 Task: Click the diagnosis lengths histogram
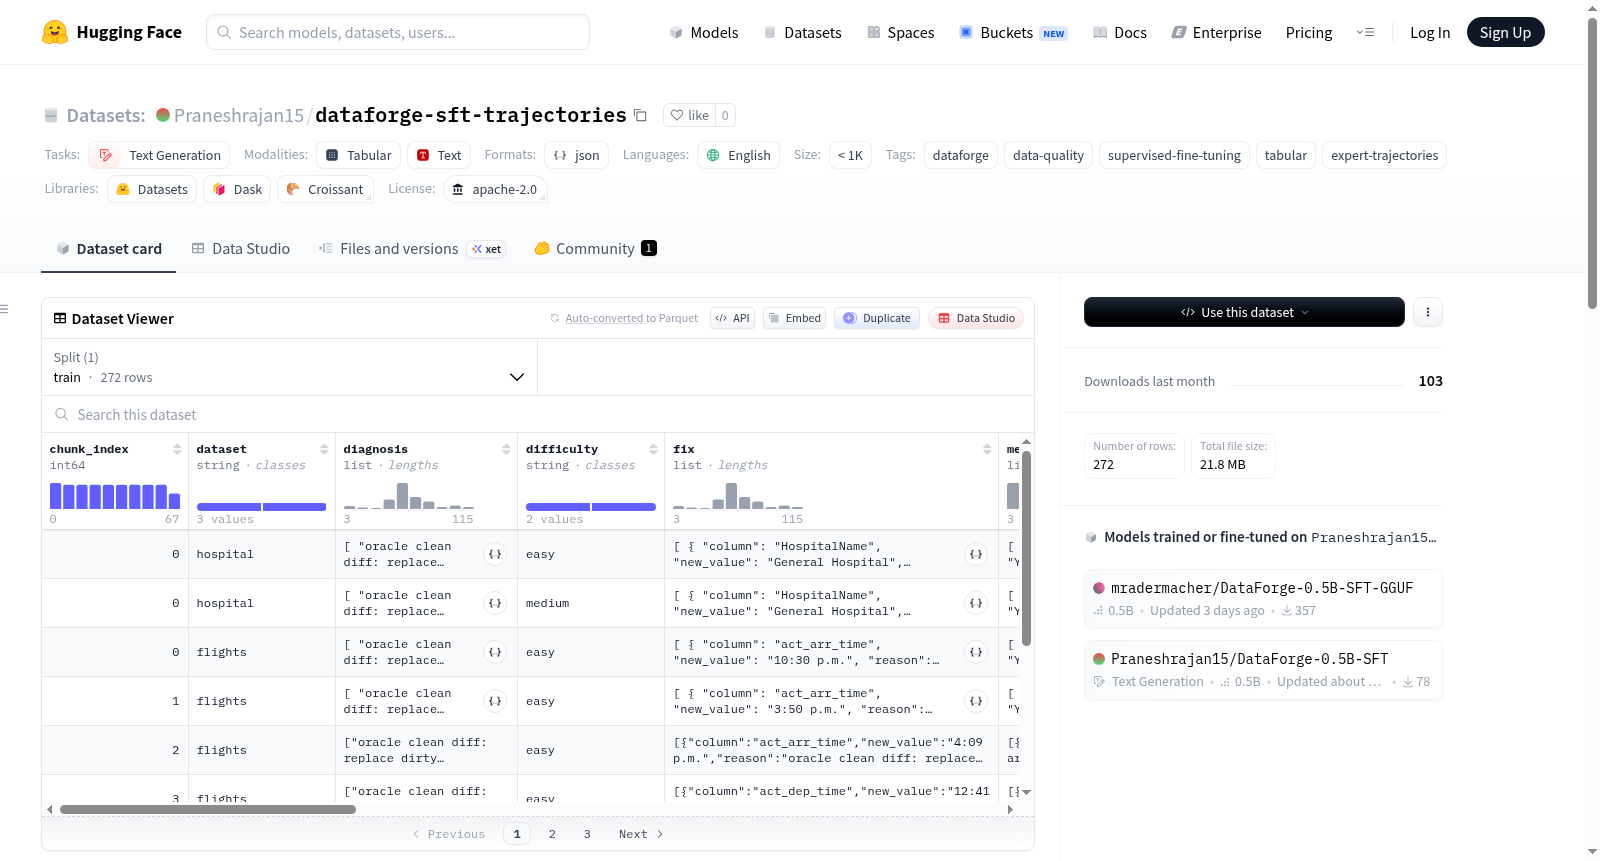pos(408,496)
